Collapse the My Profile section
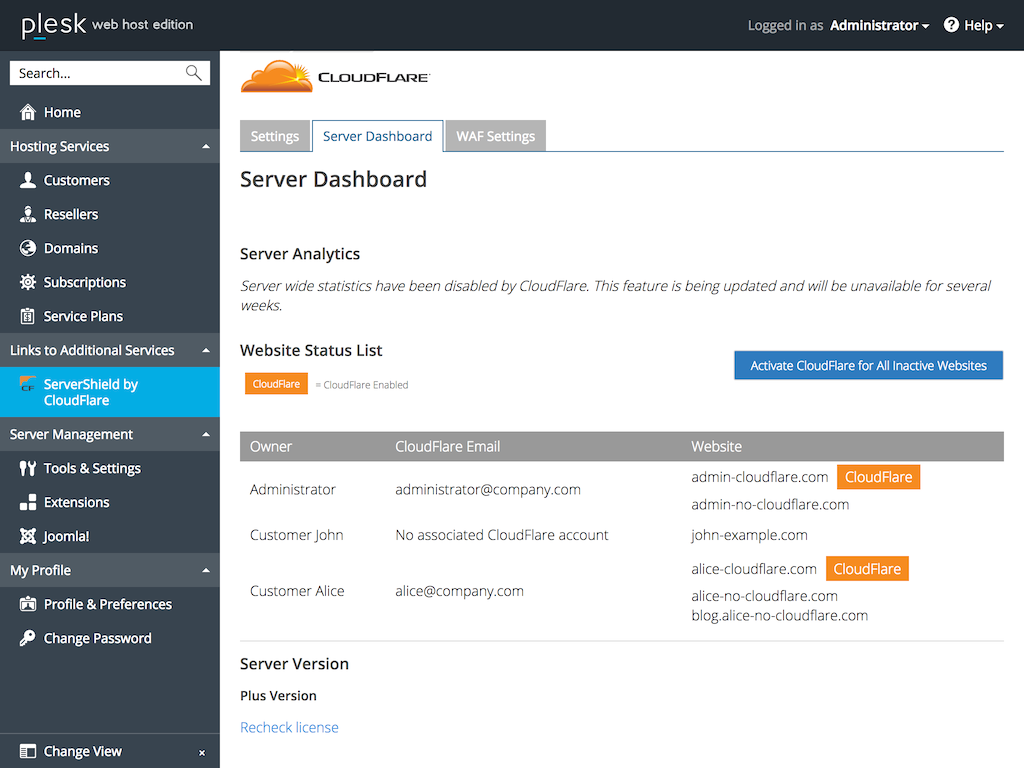 [x=206, y=570]
